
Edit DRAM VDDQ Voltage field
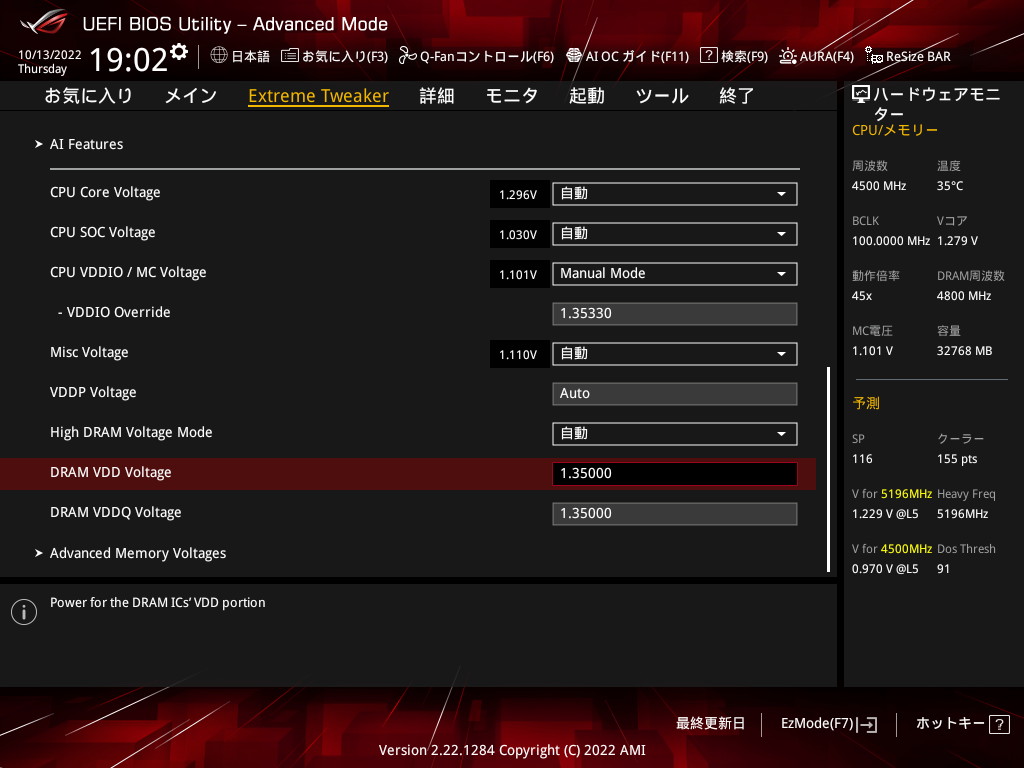pos(675,513)
